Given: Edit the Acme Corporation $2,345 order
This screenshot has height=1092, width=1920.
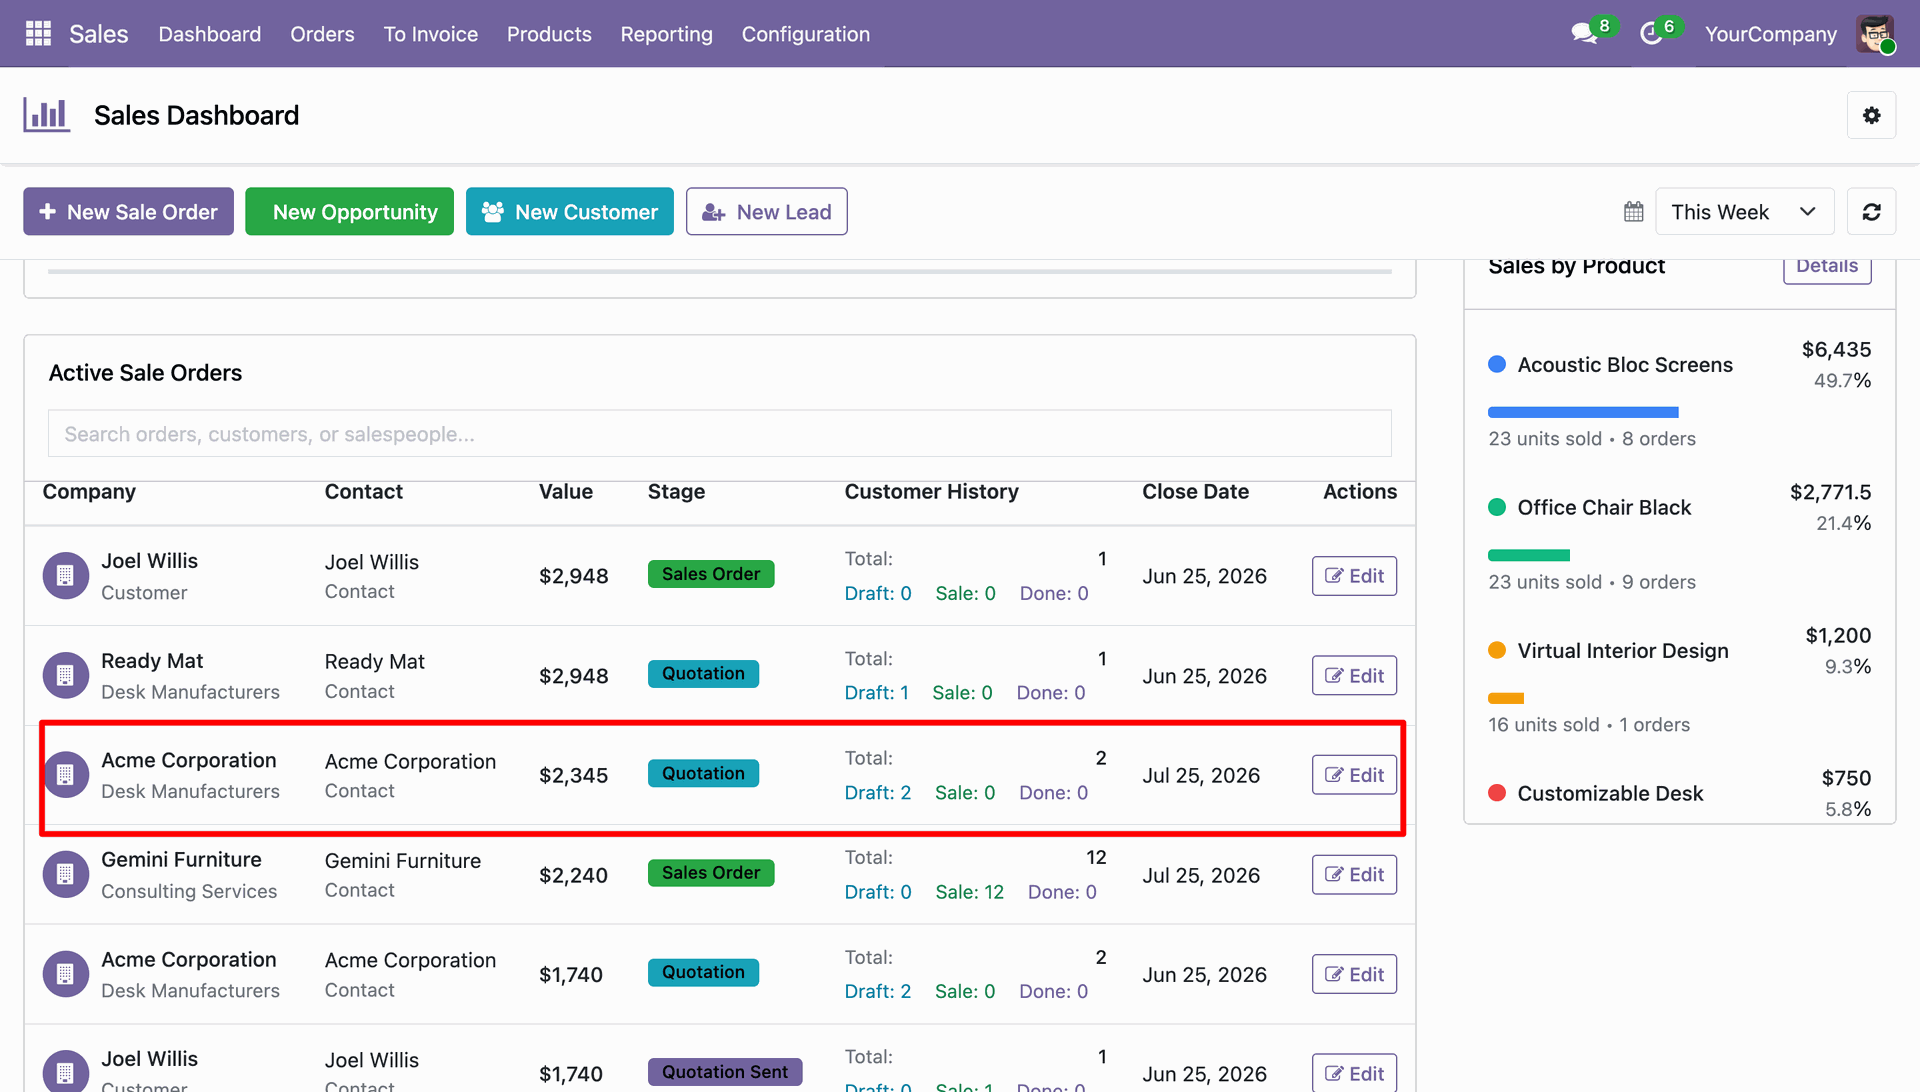Looking at the screenshot, I should coord(1354,775).
